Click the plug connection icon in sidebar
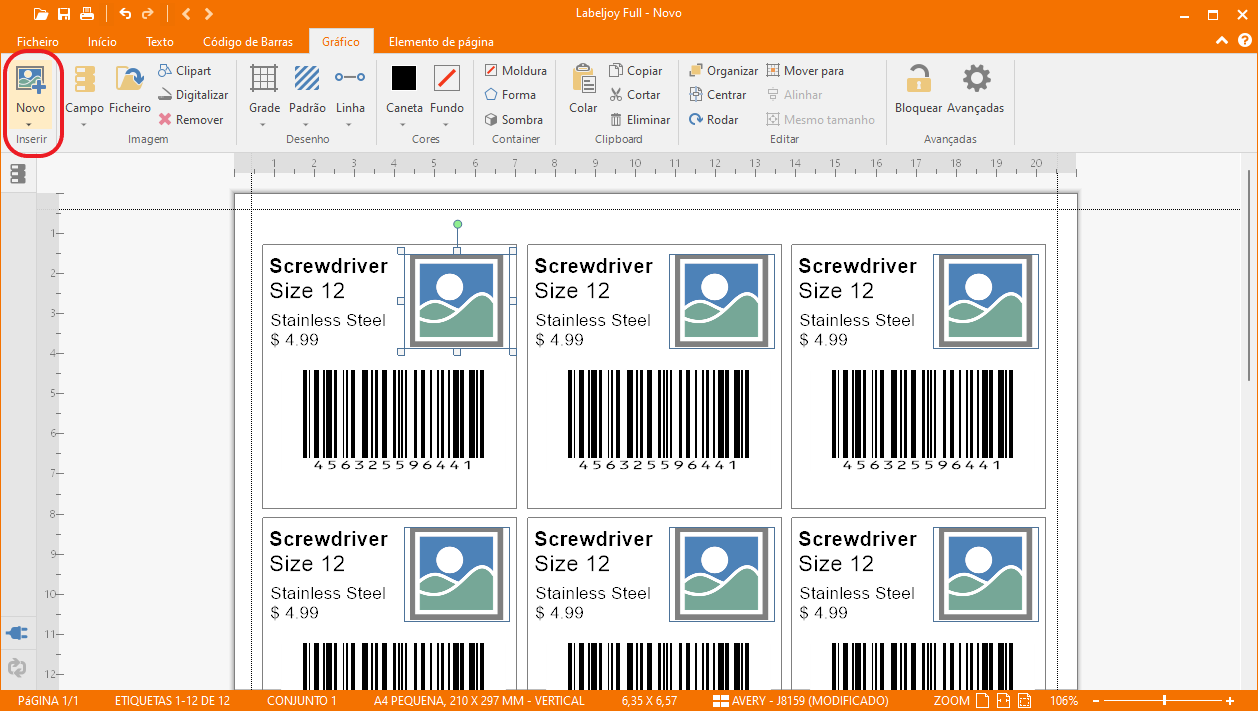The width and height of the screenshot is (1258, 711). (x=17, y=633)
